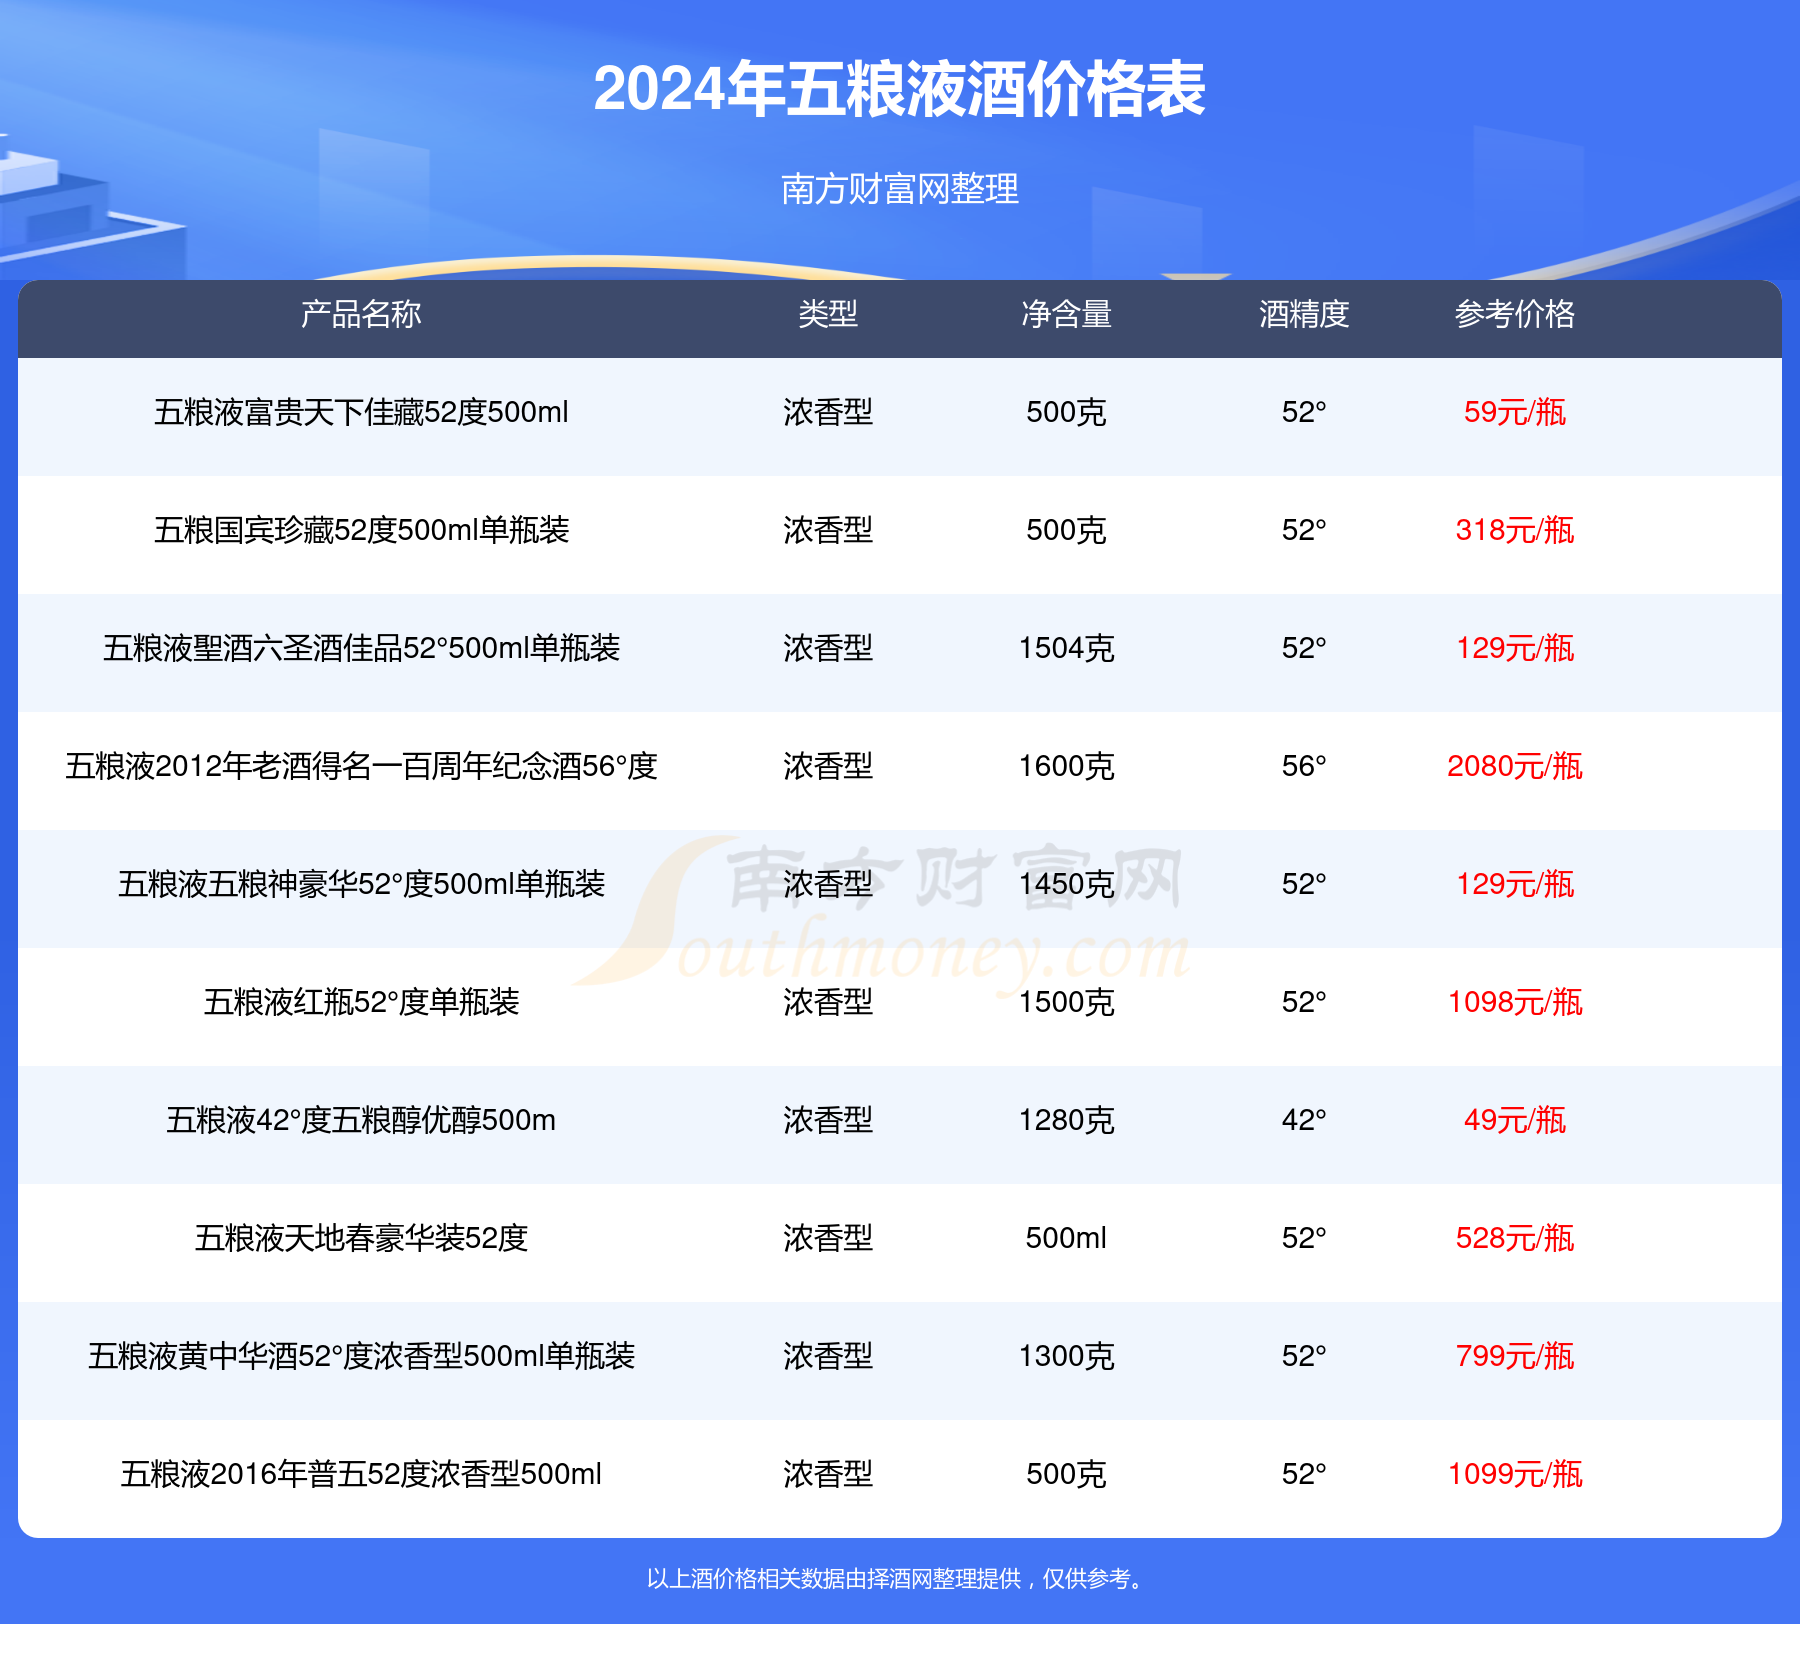Click the price "49元/瓶"
Screen dimensions: 1800x1670
coord(1515,1120)
